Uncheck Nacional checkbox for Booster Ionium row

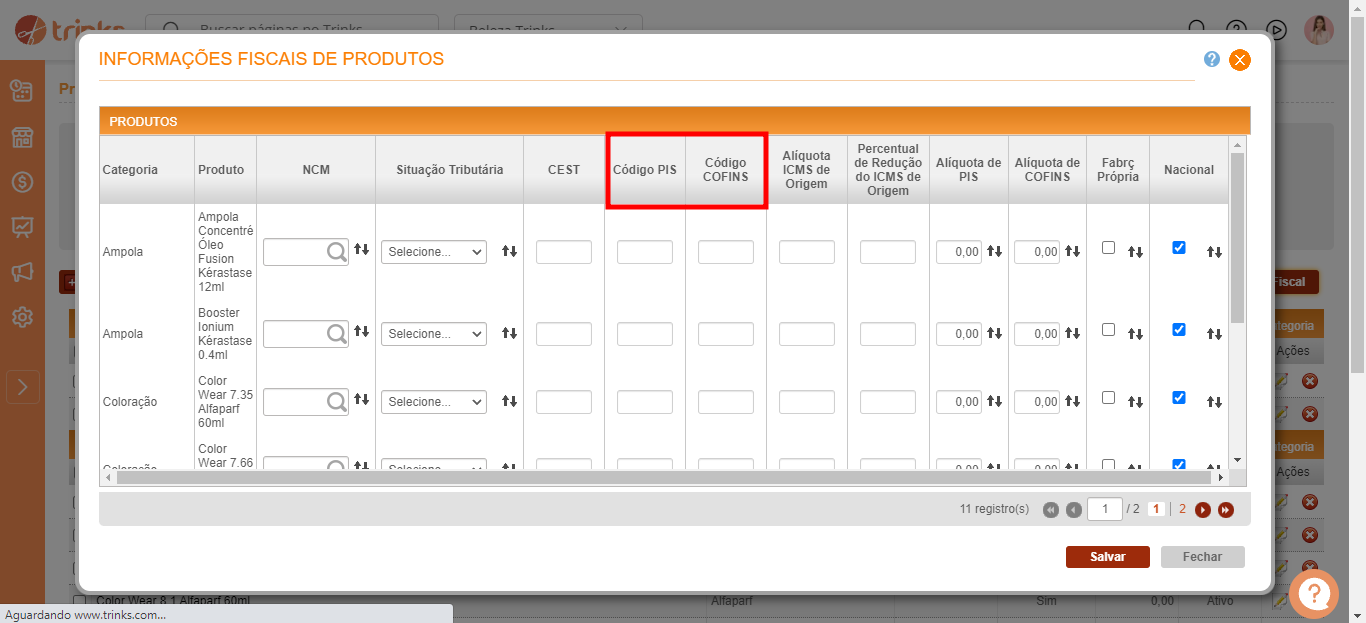pyautogui.click(x=1179, y=329)
